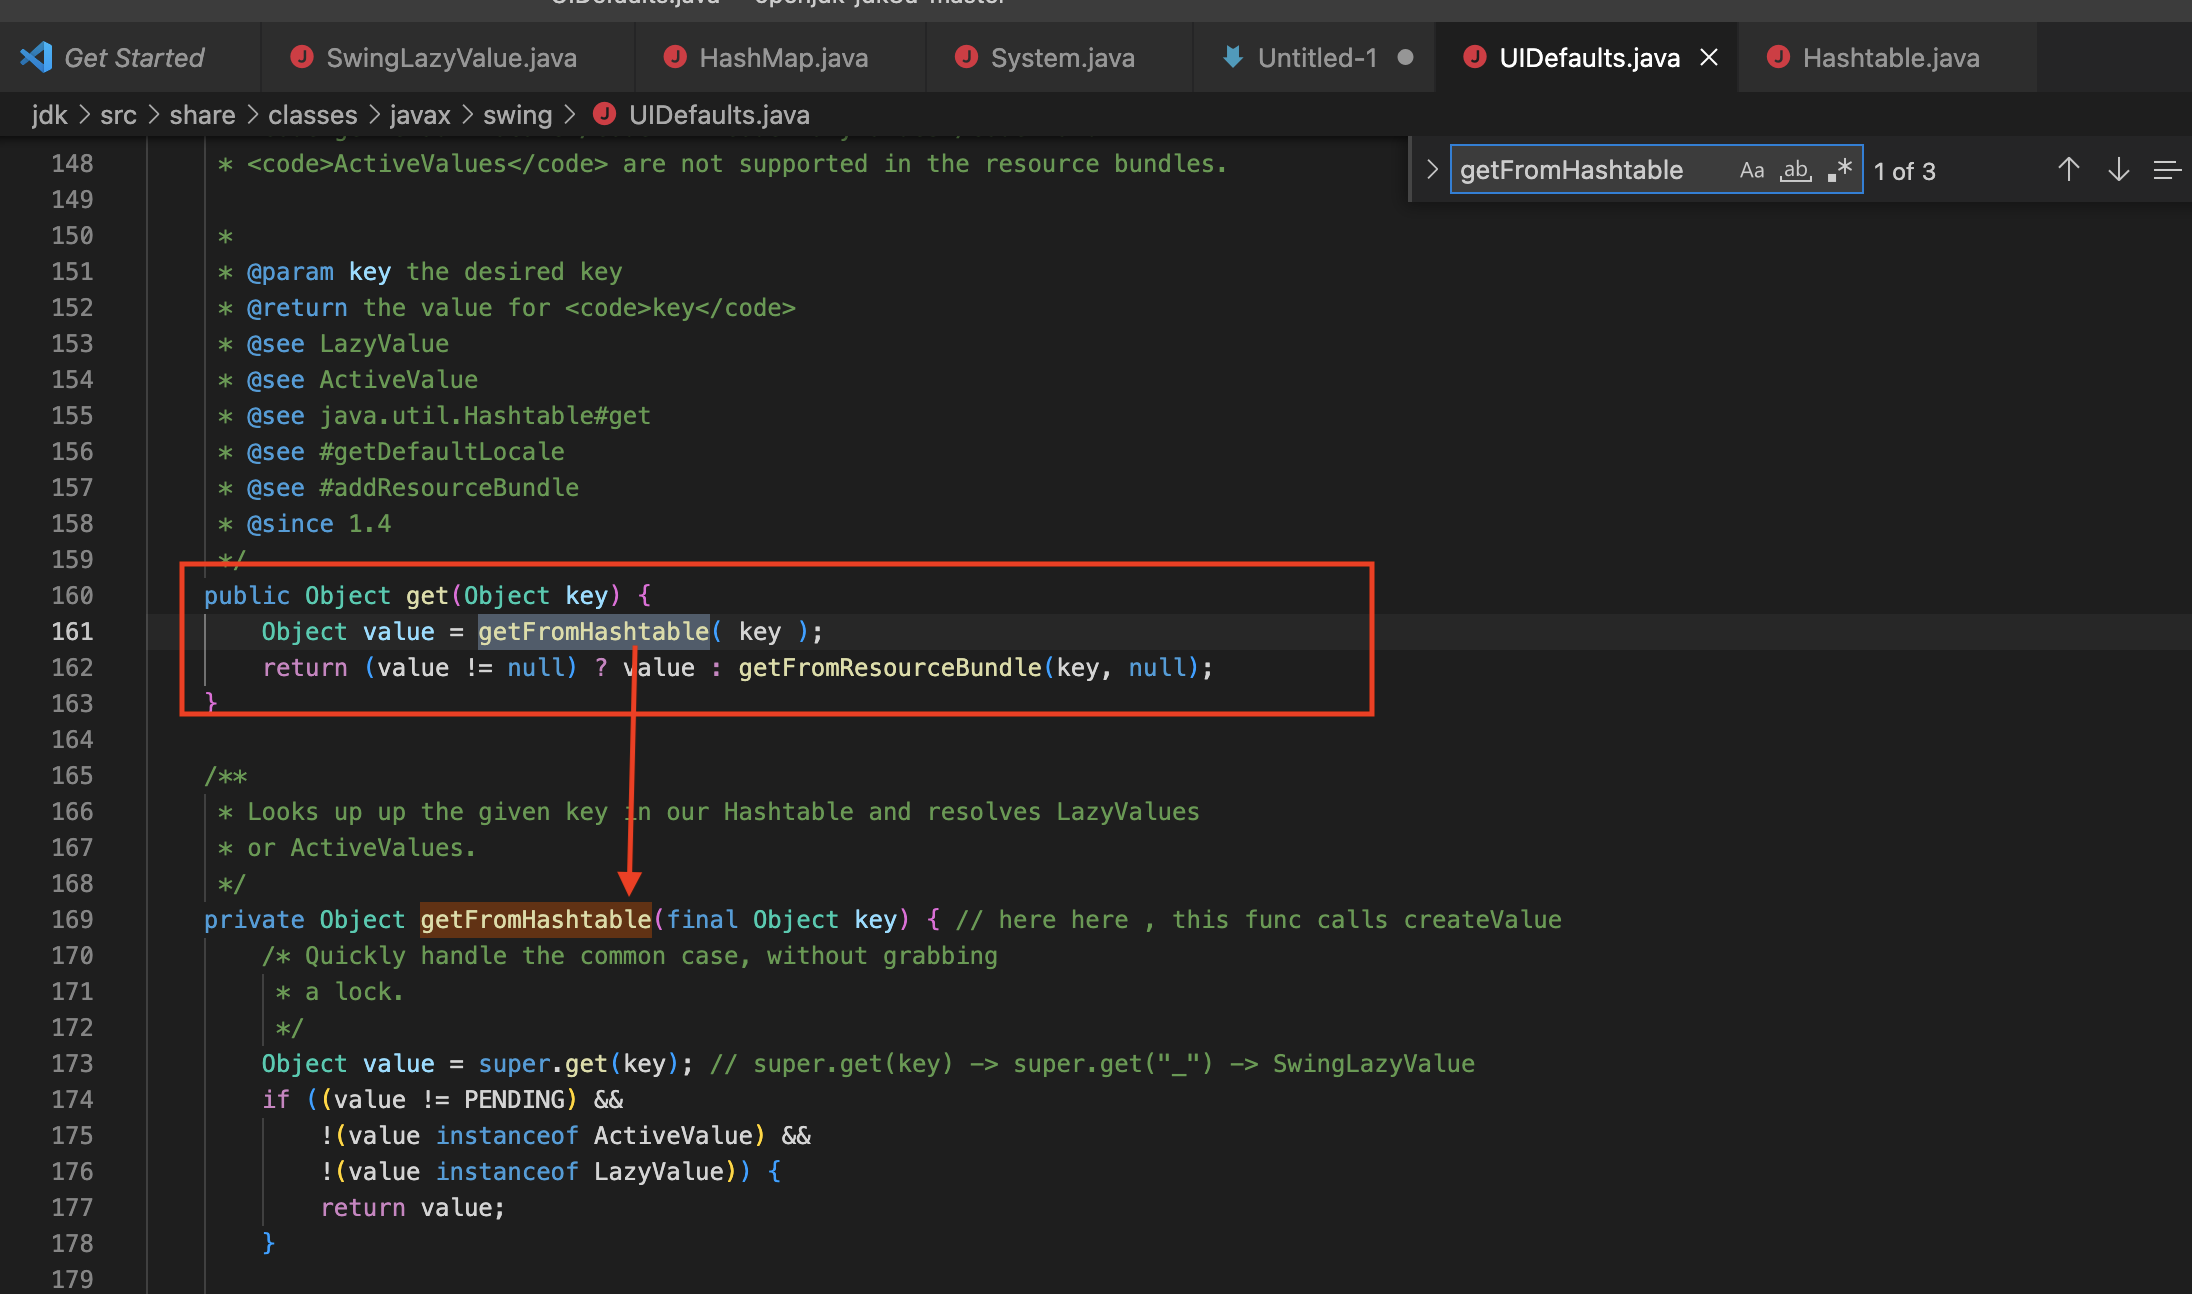Select the javax breadcrumb segment
The height and width of the screenshot is (1294, 2192).
(420, 115)
